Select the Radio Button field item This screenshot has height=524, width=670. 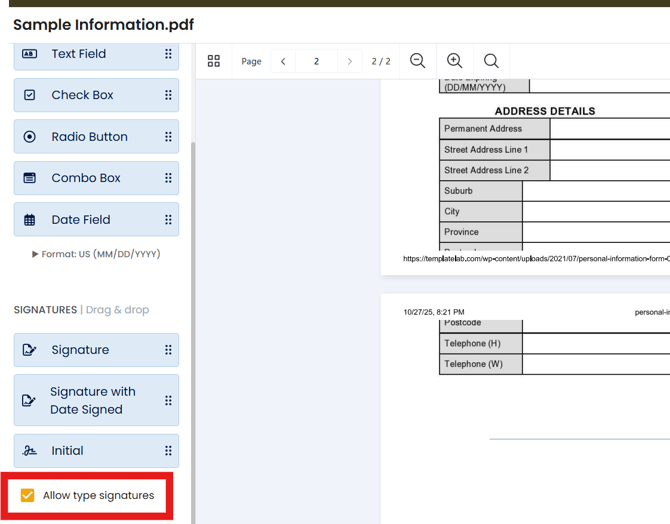pos(96,137)
